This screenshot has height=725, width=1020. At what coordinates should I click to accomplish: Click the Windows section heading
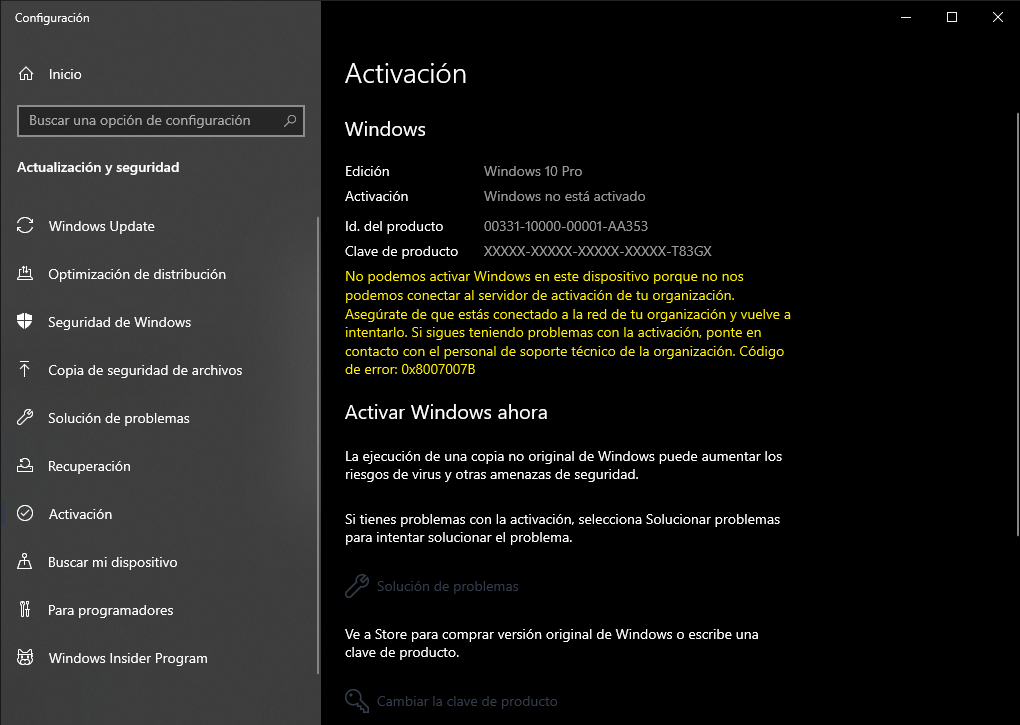385,129
